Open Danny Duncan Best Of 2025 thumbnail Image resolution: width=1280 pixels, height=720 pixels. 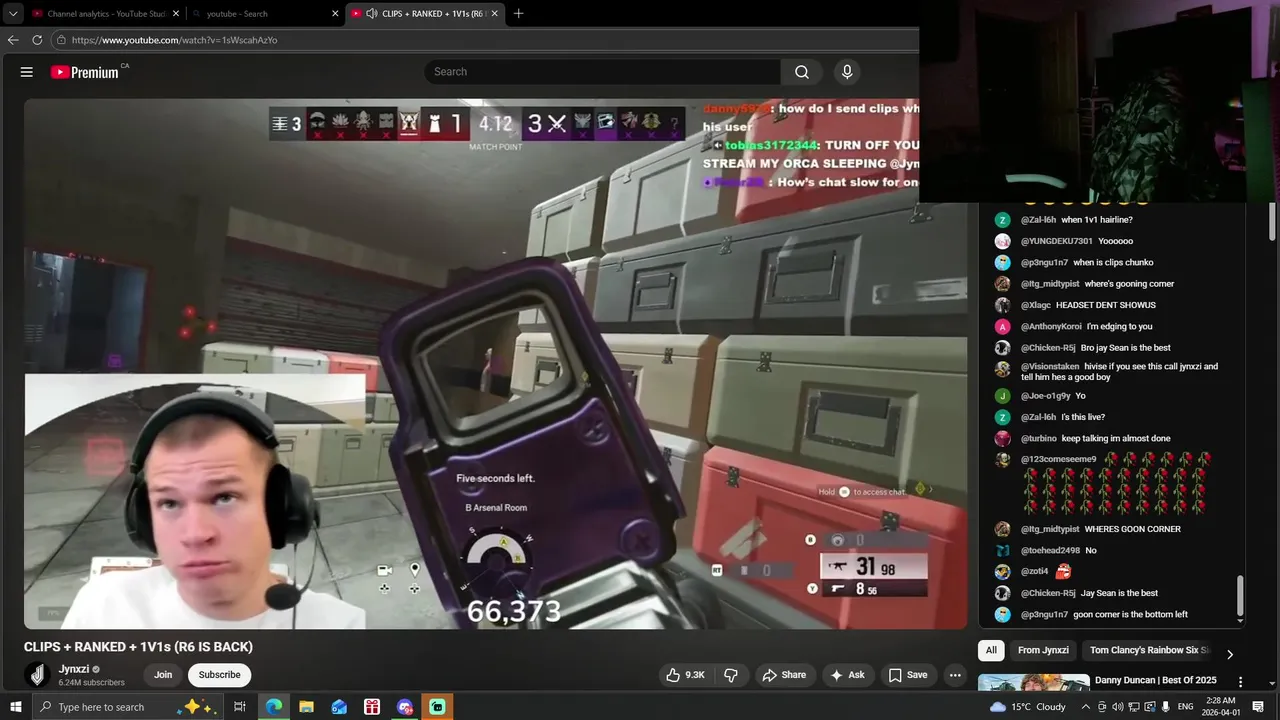[1033, 683]
